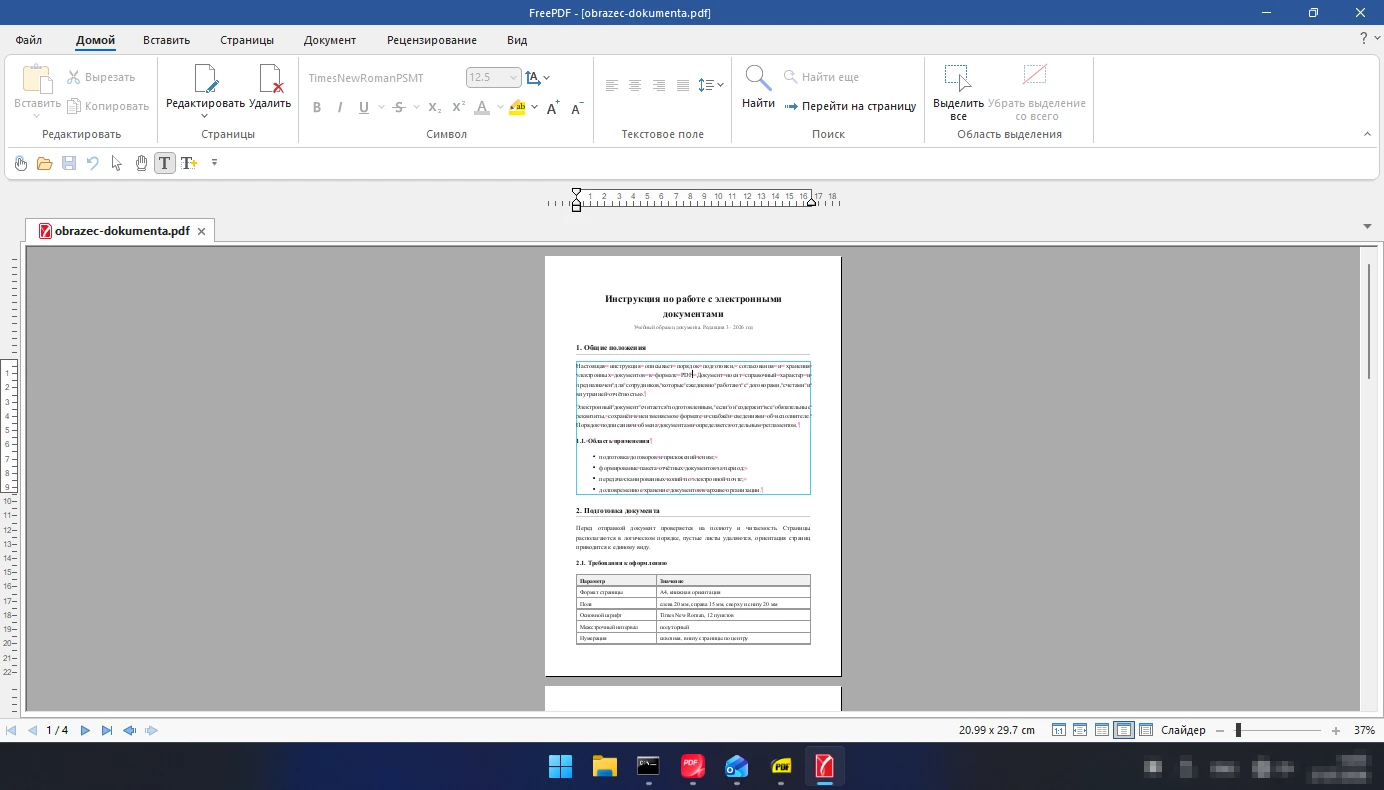The image size is (1384, 790).
Task: Expand the character spacing dropdown arrow
Action: click(546, 78)
